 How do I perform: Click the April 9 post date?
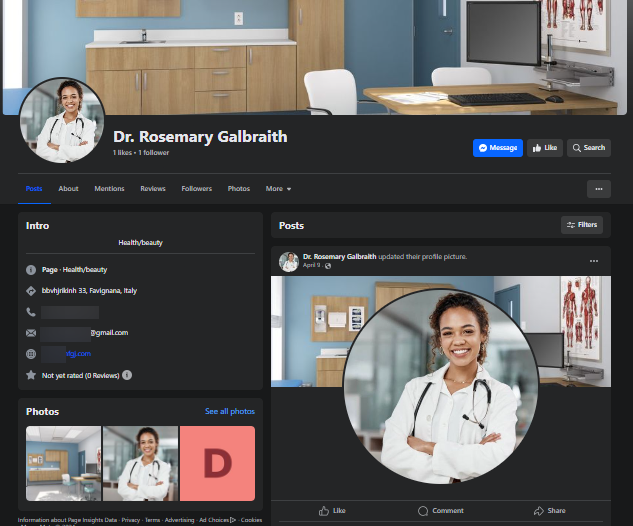tap(312, 265)
